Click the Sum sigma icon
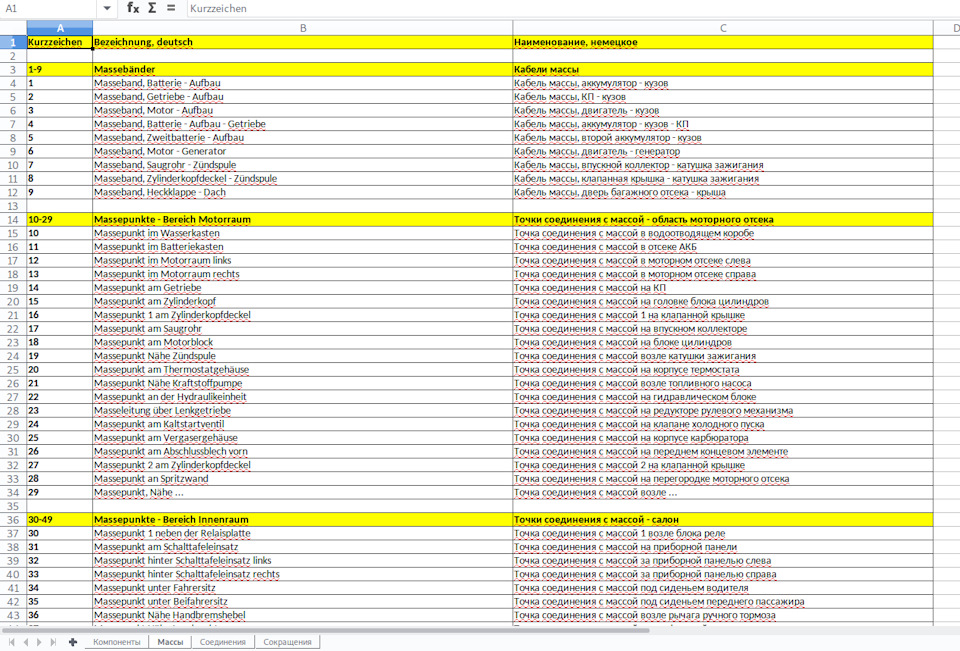 (152, 8)
